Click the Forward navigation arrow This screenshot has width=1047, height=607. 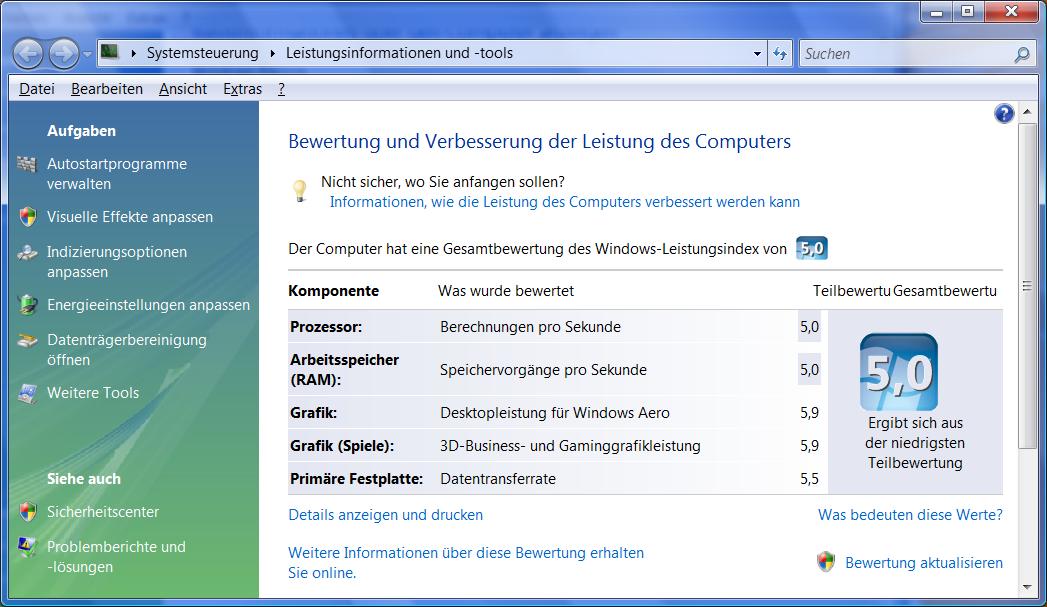point(64,53)
